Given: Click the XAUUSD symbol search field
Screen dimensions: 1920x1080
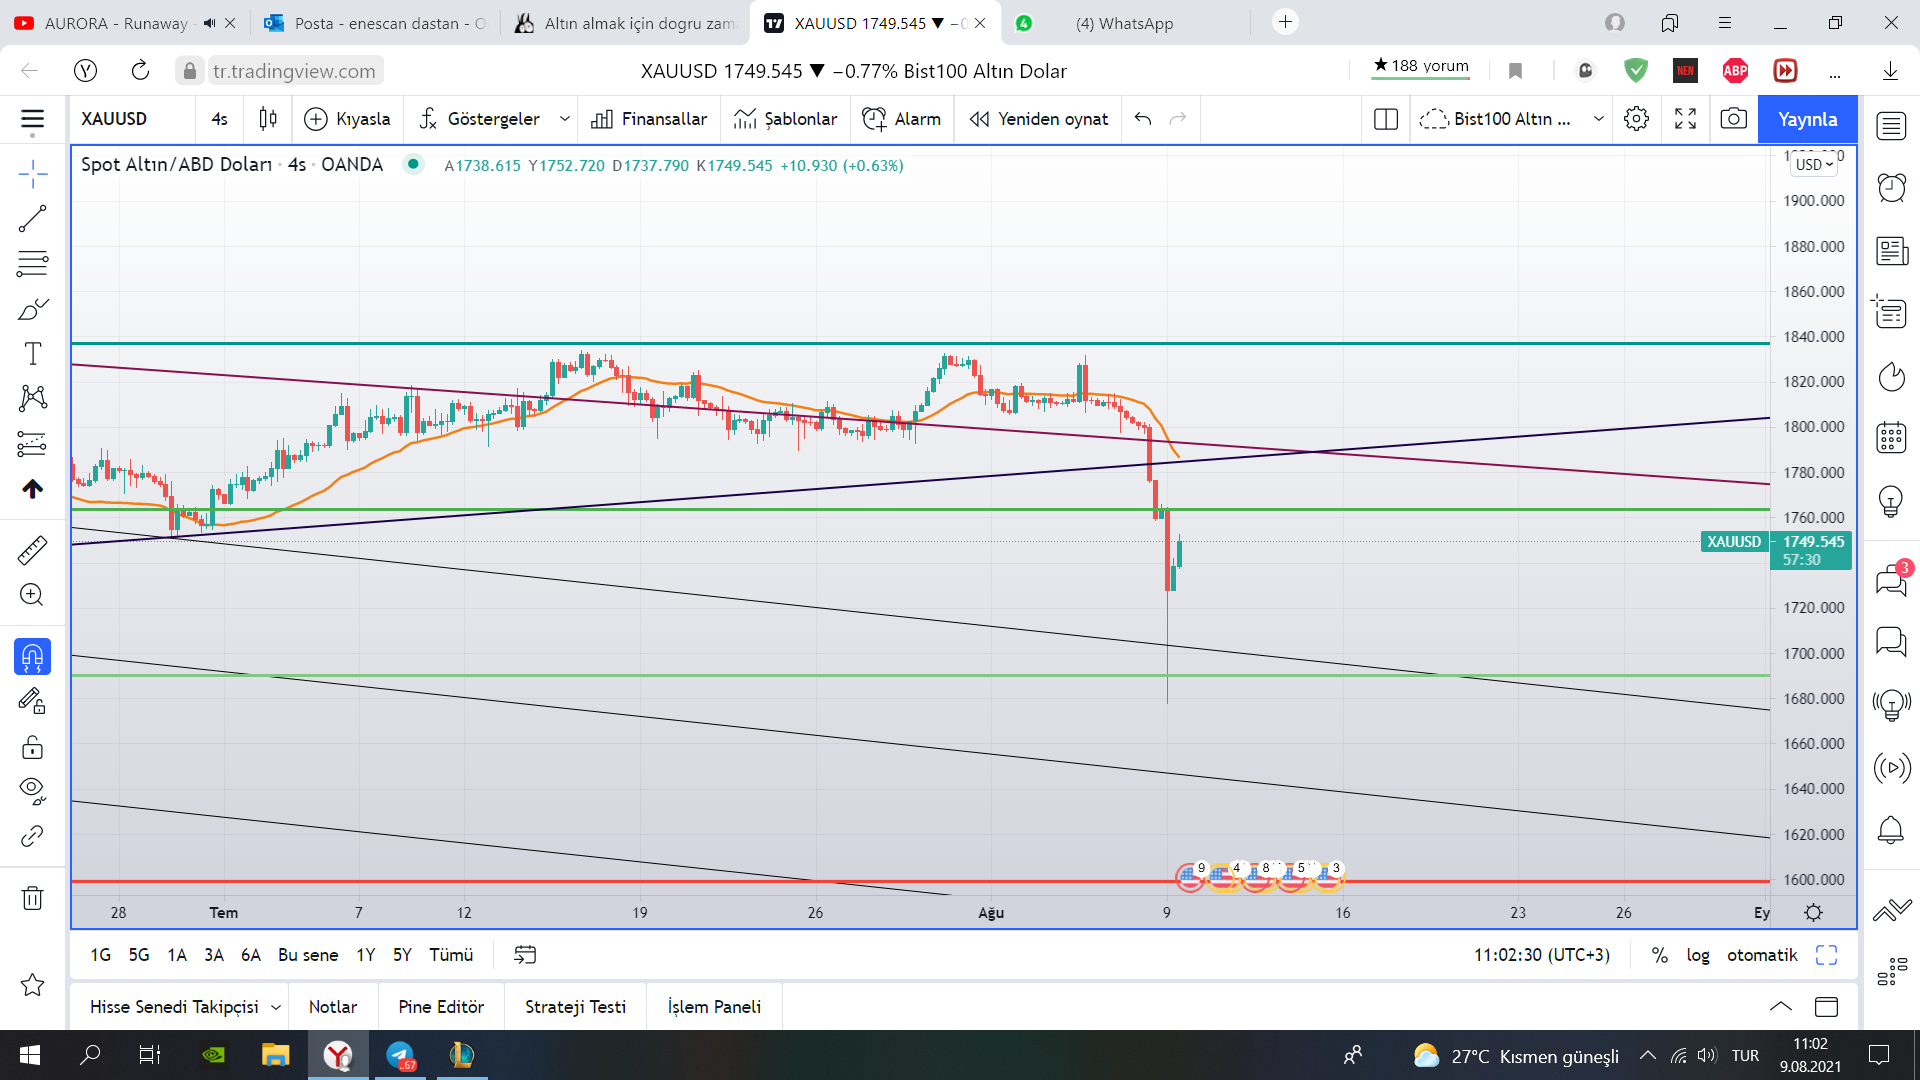Looking at the screenshot, I should (133, 119).
